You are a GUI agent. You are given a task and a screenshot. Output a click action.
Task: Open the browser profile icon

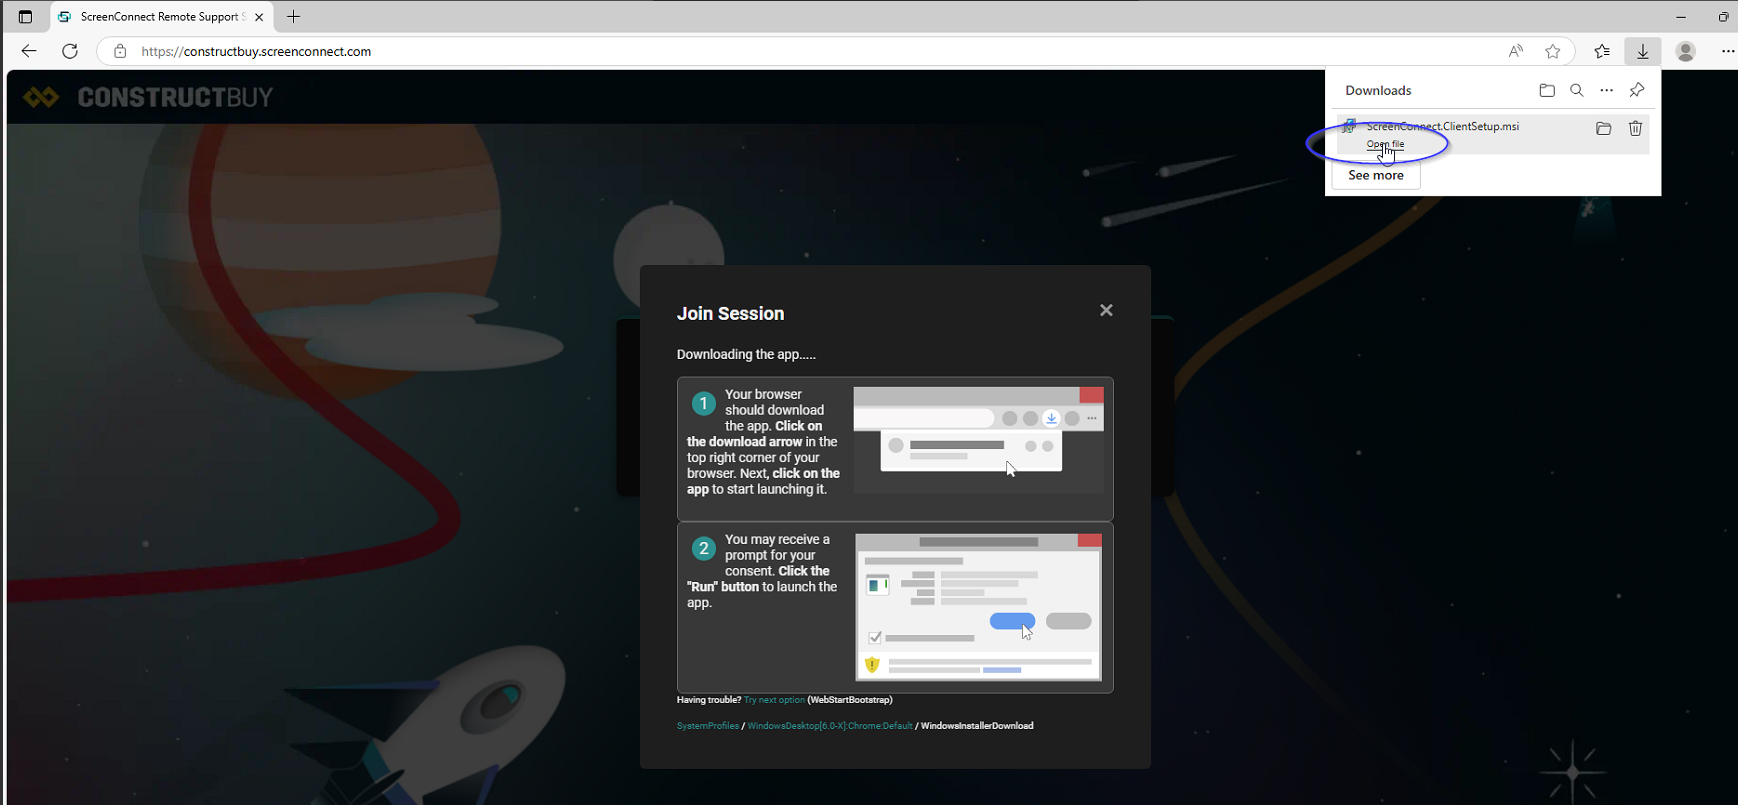[1686, 51]
